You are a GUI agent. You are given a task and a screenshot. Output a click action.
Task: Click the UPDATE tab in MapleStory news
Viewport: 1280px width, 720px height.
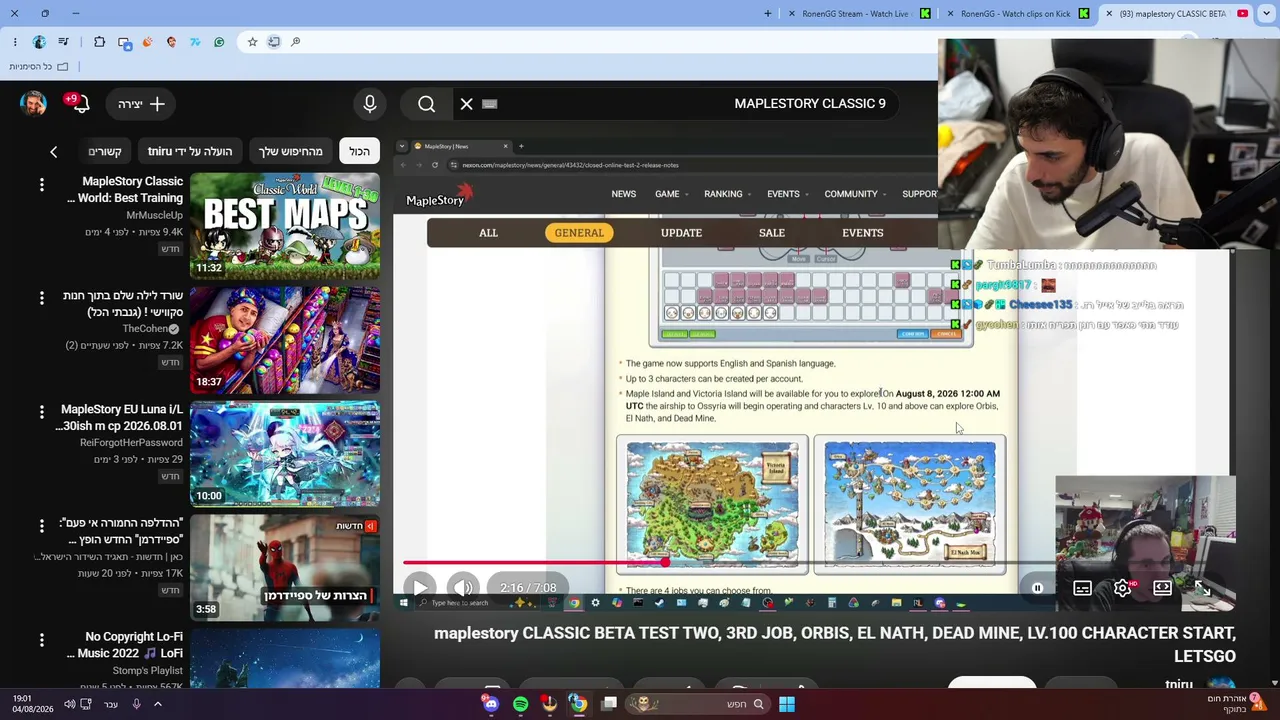681,233
